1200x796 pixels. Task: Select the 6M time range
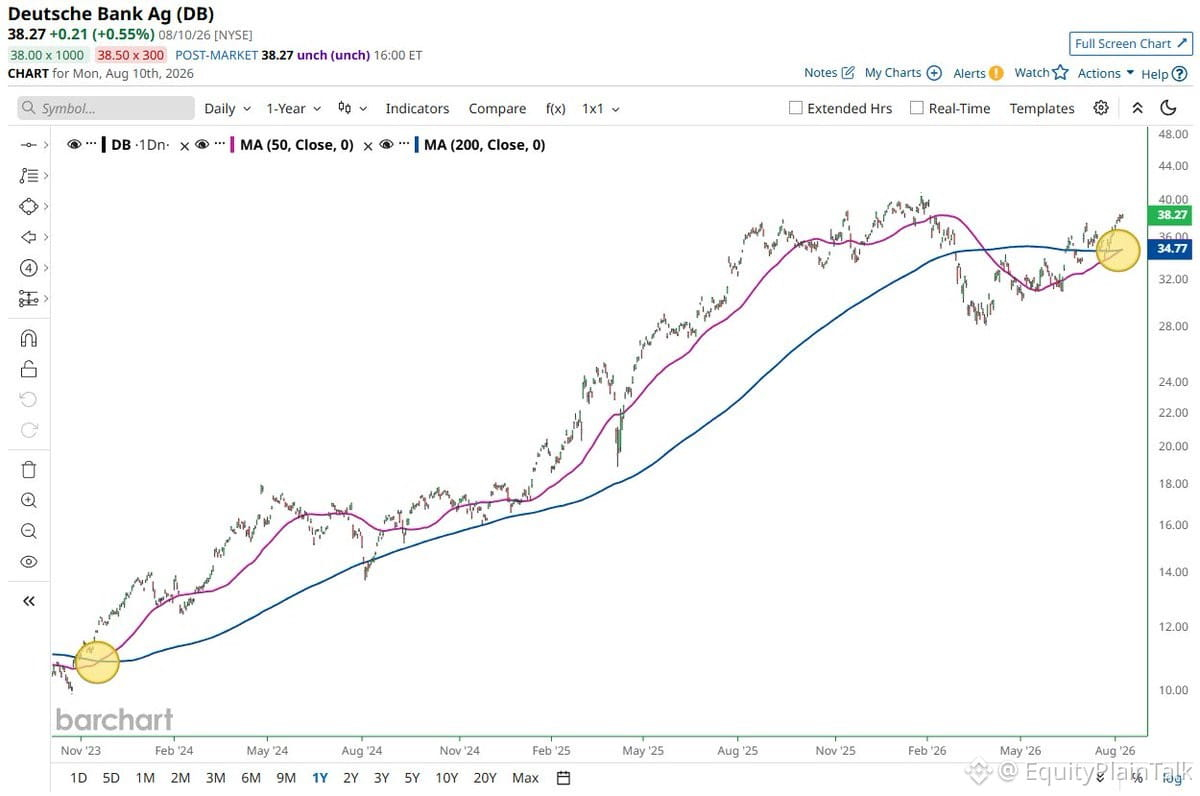pyautogui.click(x=250, y=778)
